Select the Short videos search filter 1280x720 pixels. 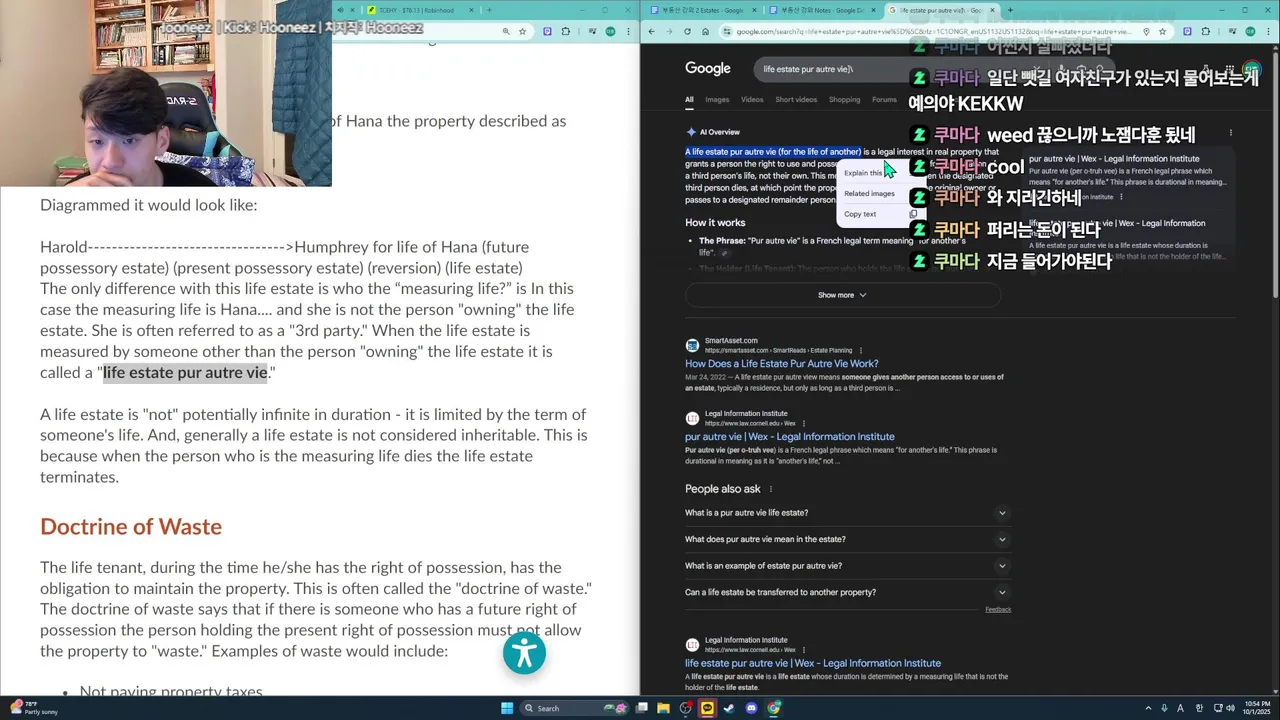coord(796,100)
